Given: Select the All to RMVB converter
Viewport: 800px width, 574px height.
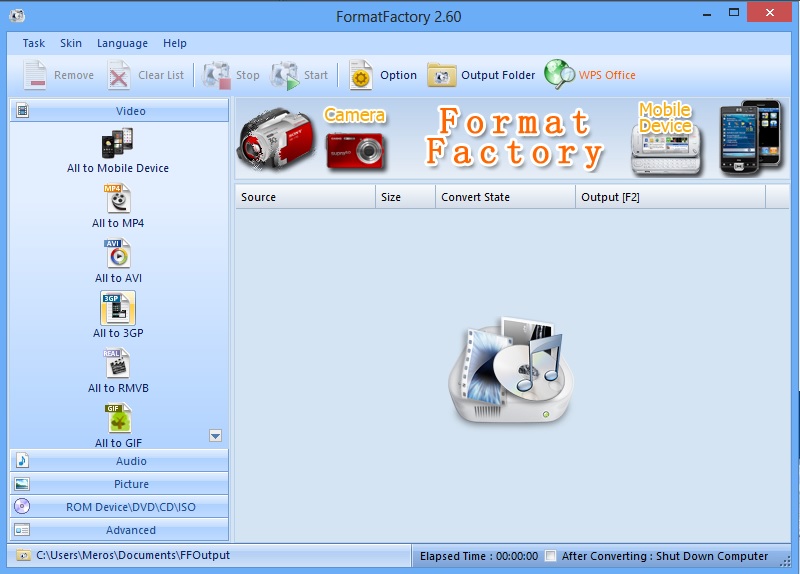Looking at the screenshot, I should point(117,364).
